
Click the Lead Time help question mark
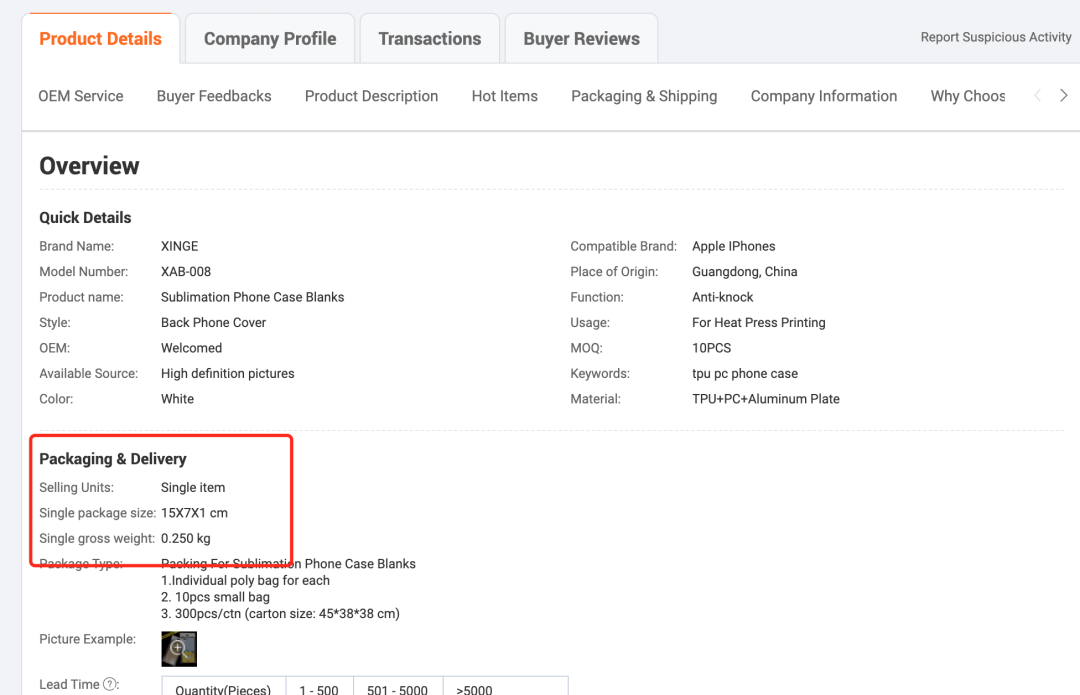point(110,685)
